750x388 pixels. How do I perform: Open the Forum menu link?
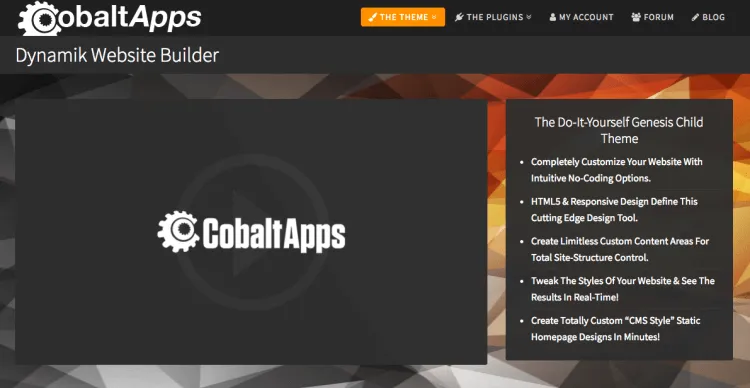point(652,17)
